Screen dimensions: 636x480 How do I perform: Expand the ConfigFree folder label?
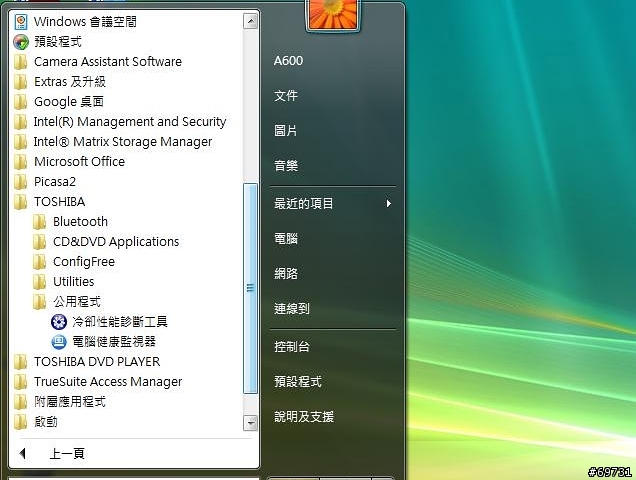coord(84,262)
